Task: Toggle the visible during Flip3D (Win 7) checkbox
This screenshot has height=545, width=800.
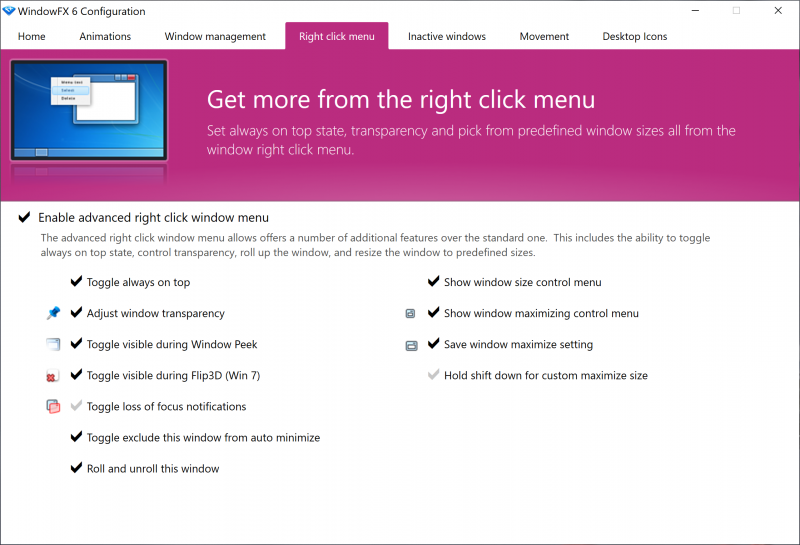Action: click(x=76, y=375)
